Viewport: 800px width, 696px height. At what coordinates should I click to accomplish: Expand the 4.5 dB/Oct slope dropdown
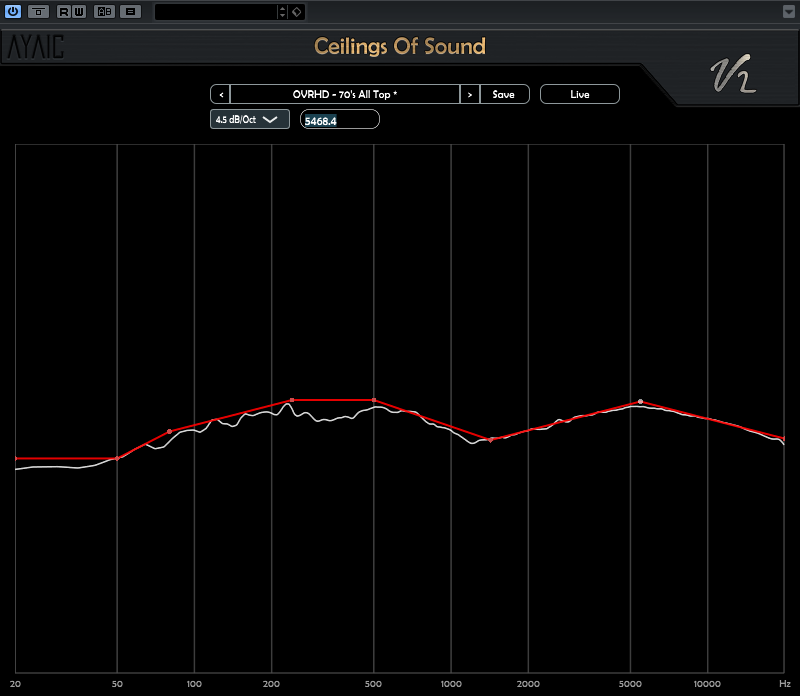click(x=250, y=119)
